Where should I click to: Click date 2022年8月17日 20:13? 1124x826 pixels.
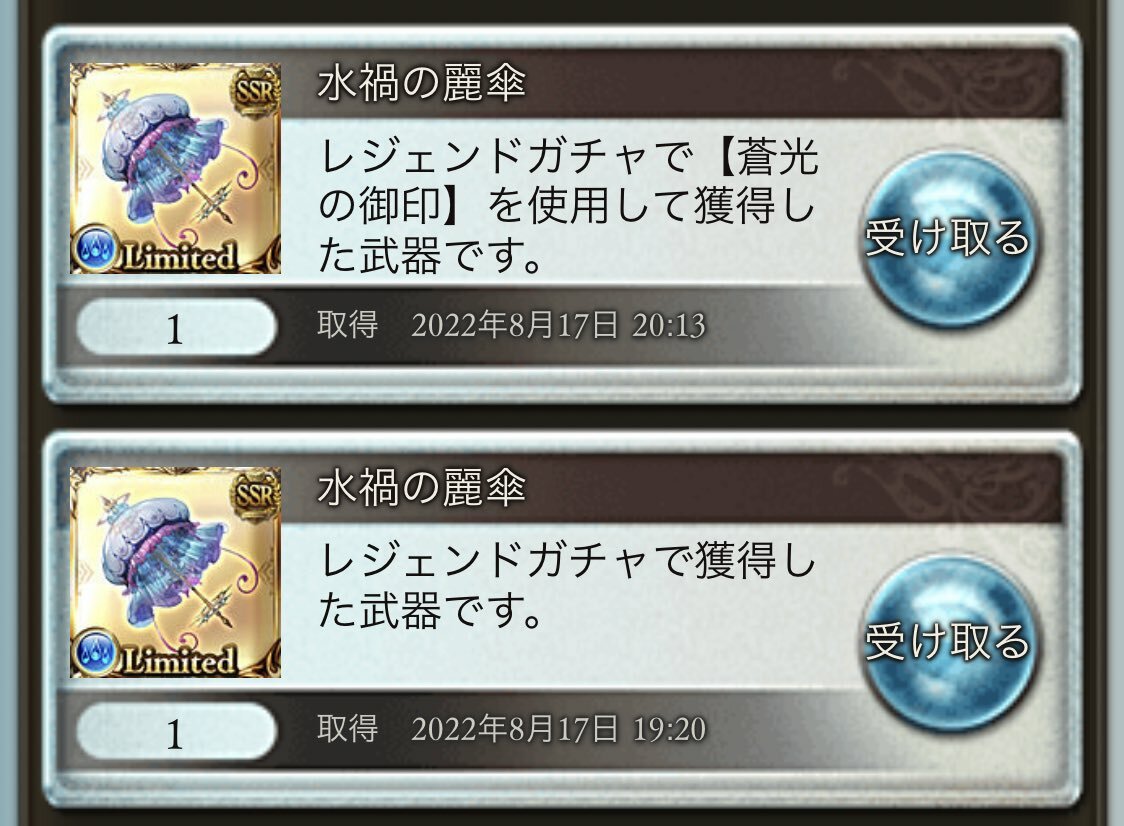pos(558,325)
